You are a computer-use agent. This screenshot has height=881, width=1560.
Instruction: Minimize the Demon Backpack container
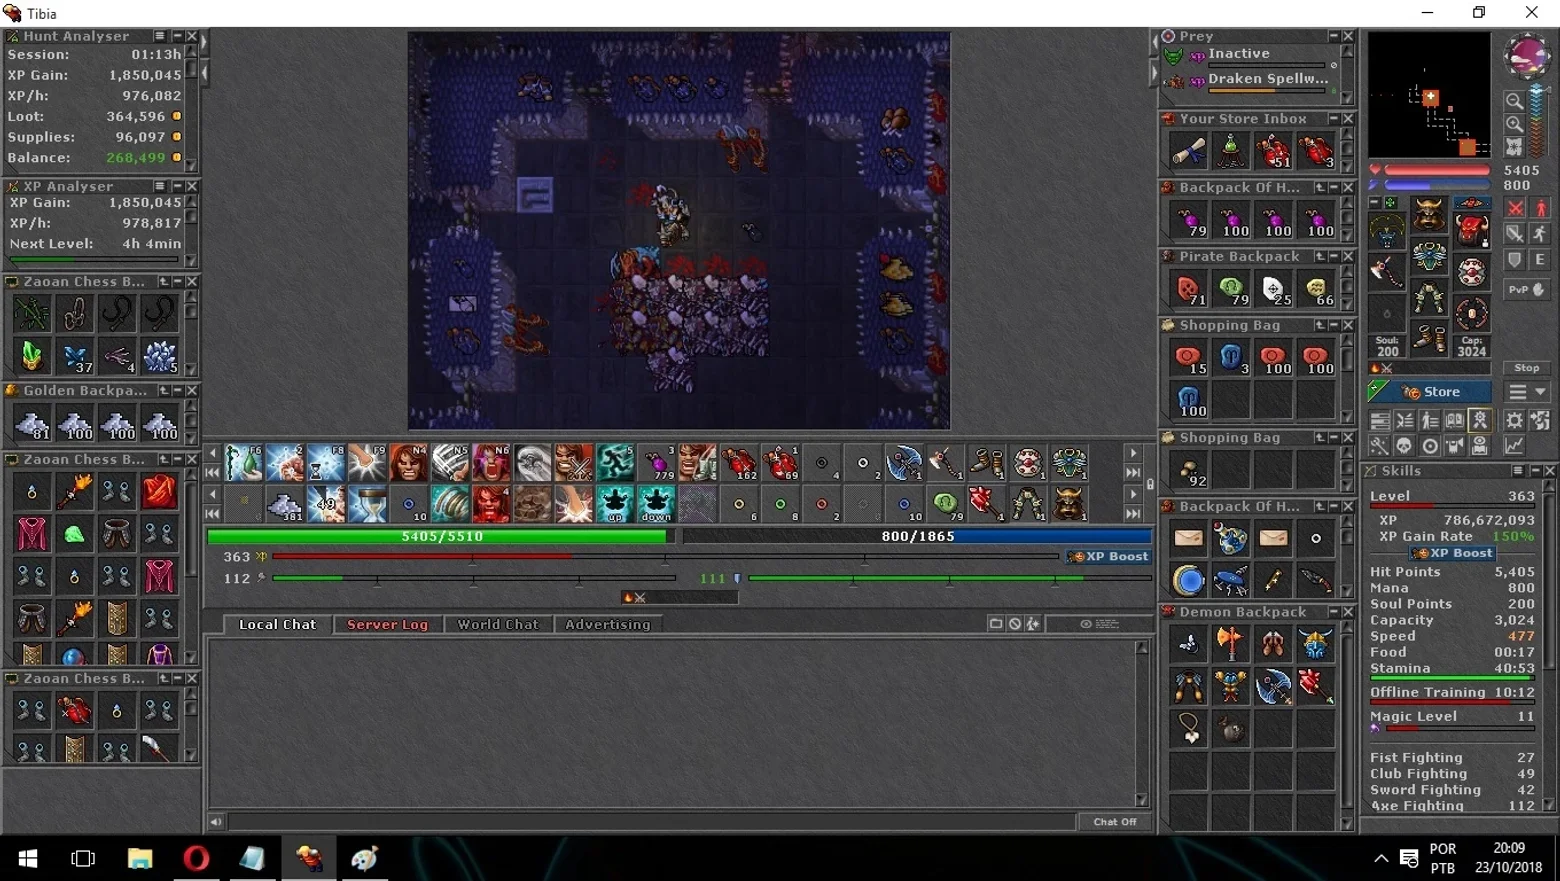(x=1334, y=612)
